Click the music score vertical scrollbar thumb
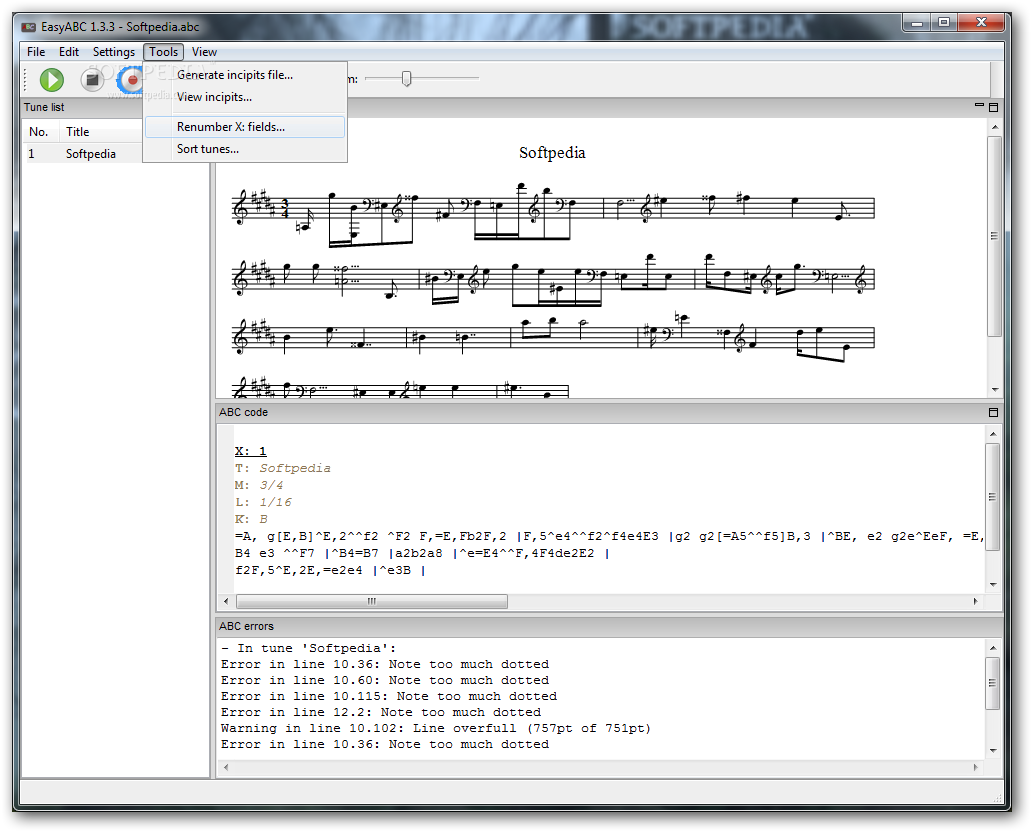Viewport: 1032px width, 832px height. [x=994, y=236]
